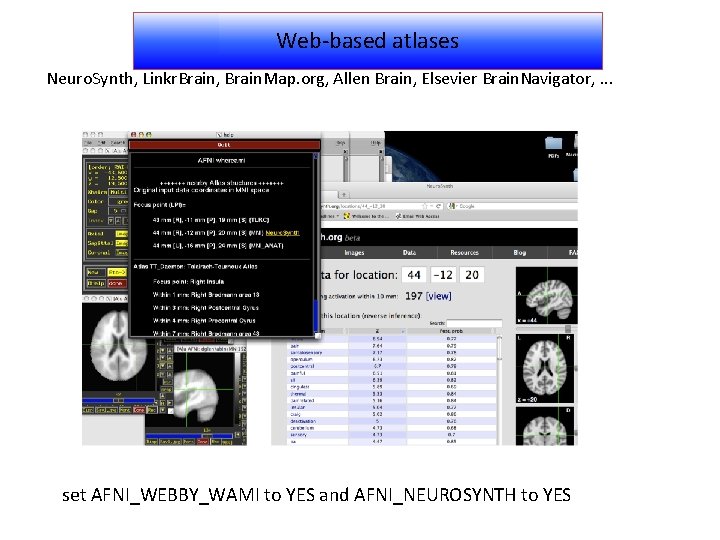Click the yellow Axial Image button in AFNI
720x540 pixels.
pos(121,234)
